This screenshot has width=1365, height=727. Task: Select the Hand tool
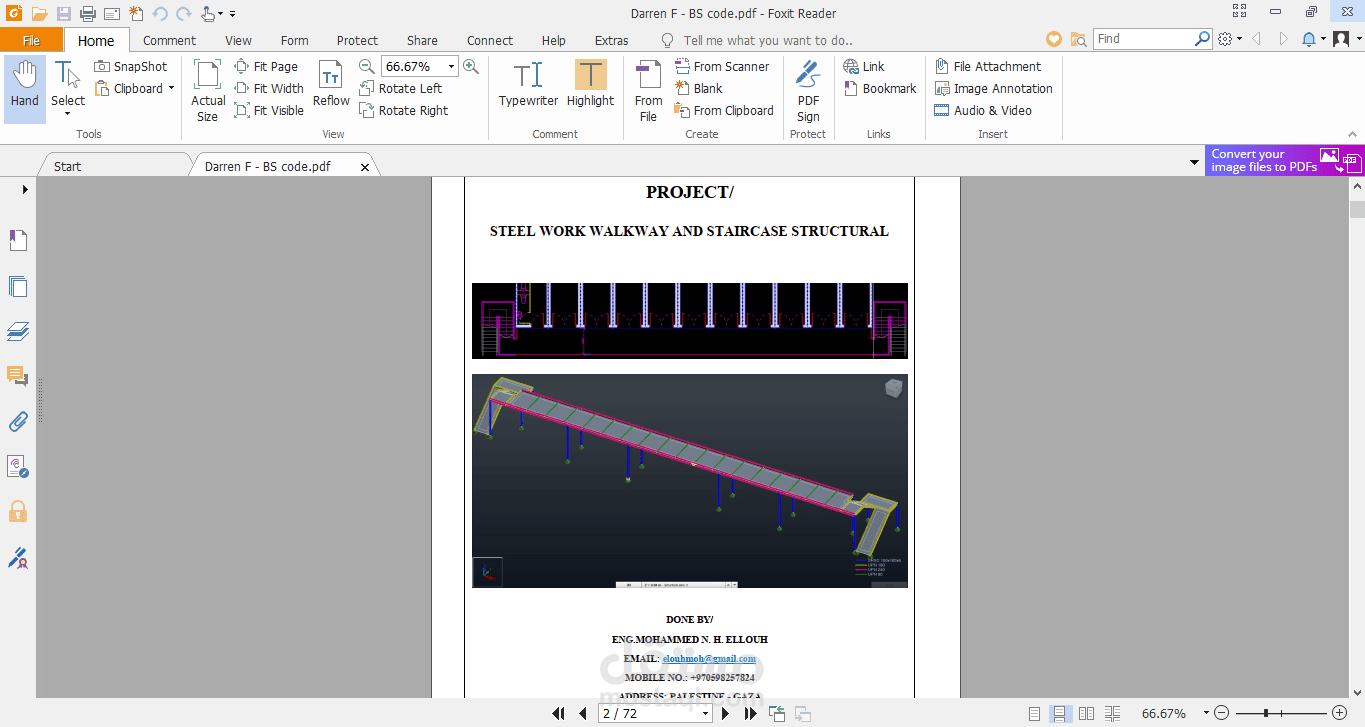pos(25,88)
